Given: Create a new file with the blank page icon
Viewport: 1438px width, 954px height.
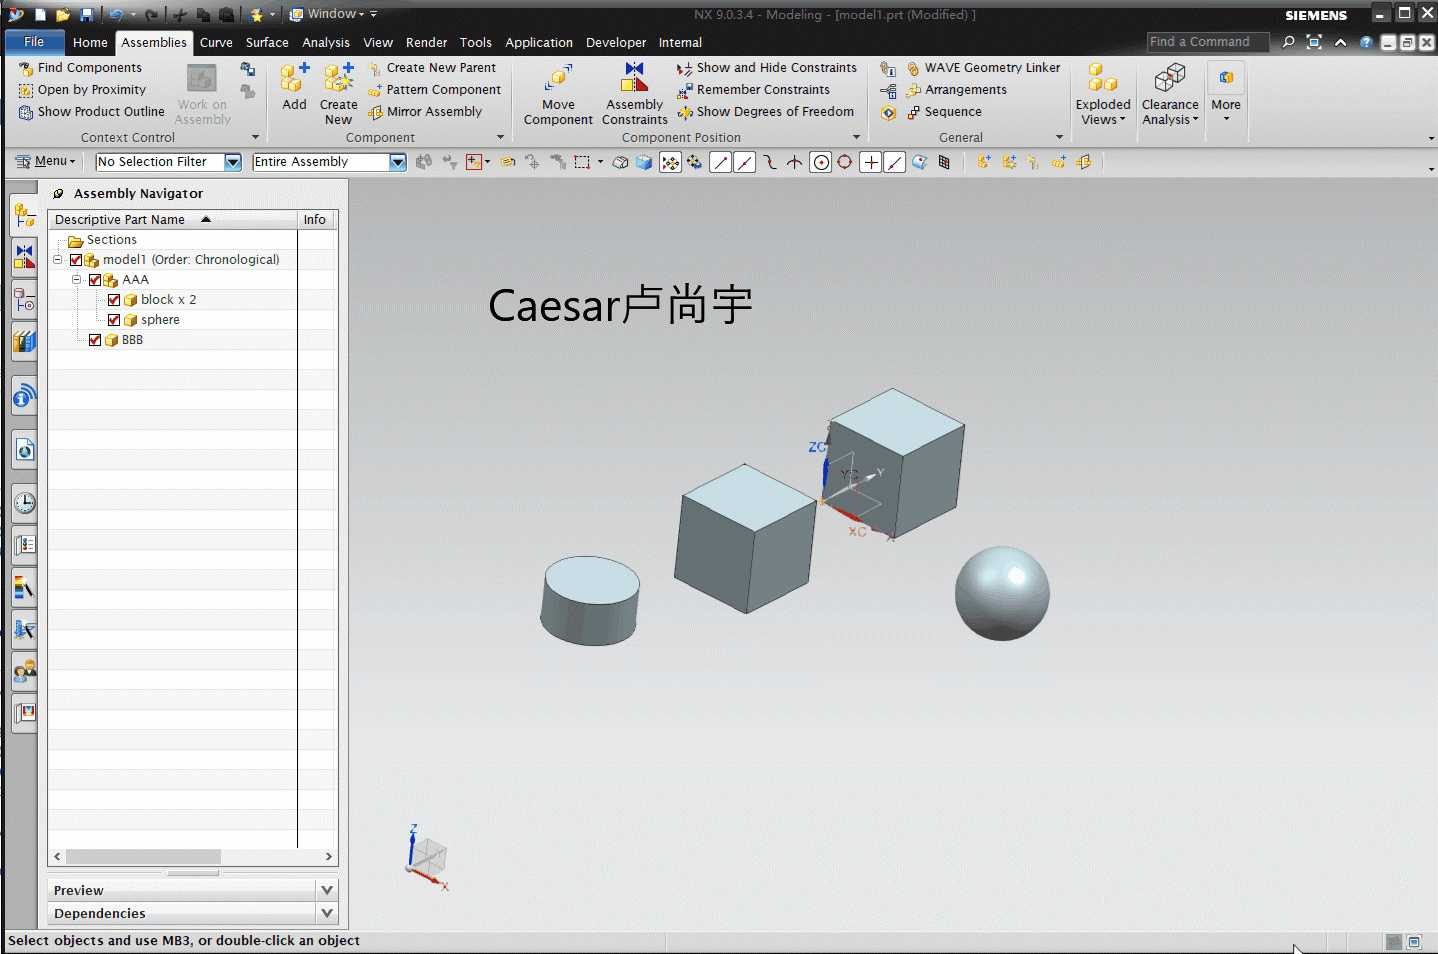Looking at the screenshot, I should [40, 14].
